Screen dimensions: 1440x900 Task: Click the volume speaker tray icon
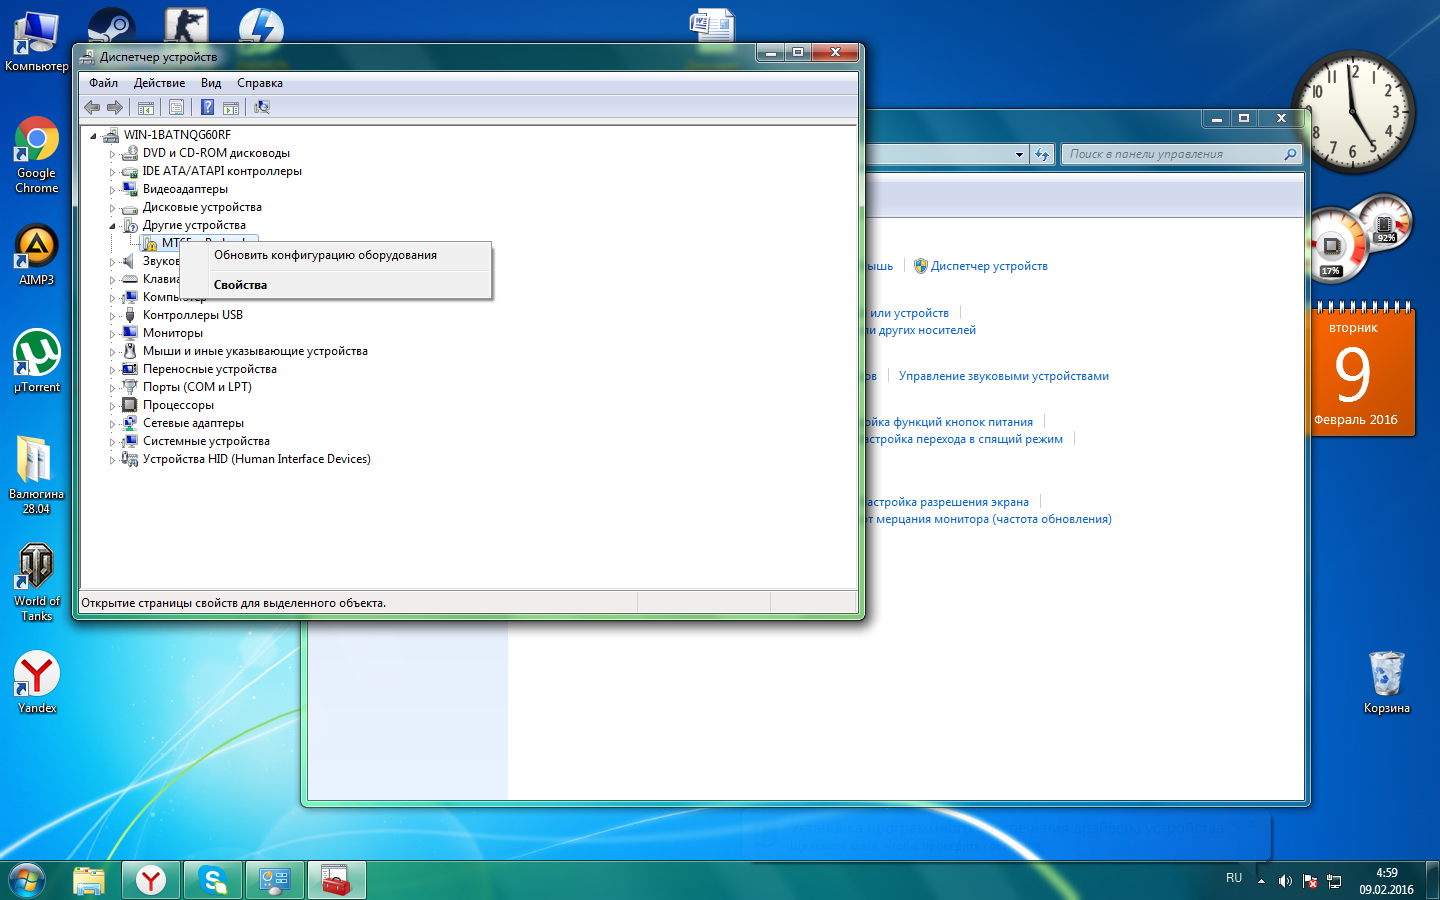1285,881
